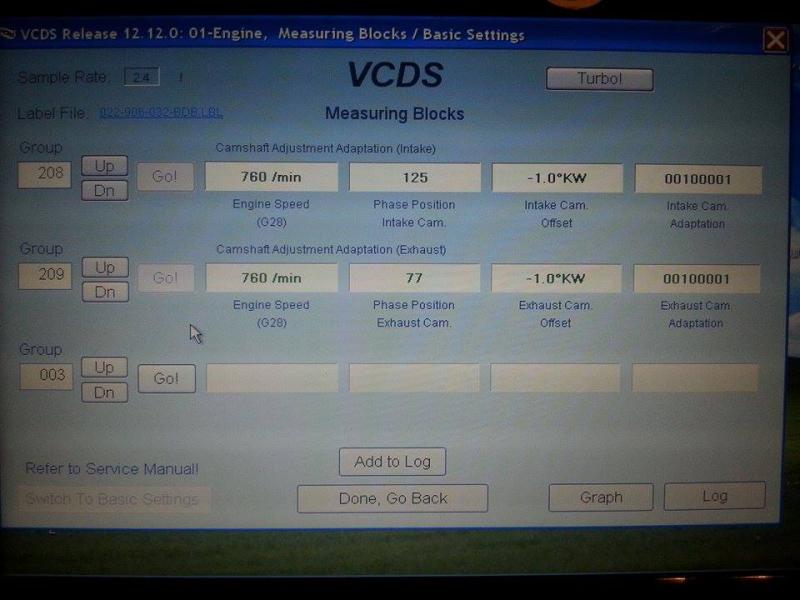The height and width of the screenshot is (600, 800).
Task: Decrease group 209 with Dn button
Action: tap(105, 292)
